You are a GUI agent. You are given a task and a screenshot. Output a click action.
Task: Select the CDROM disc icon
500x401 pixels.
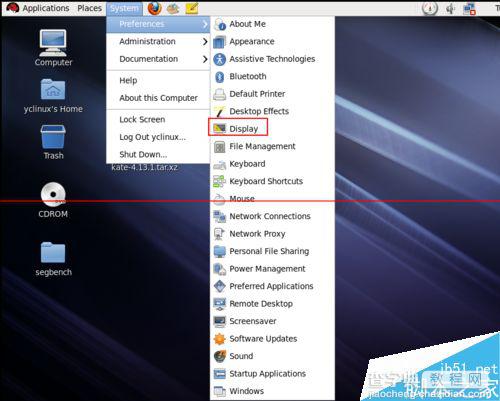point(53,194)
